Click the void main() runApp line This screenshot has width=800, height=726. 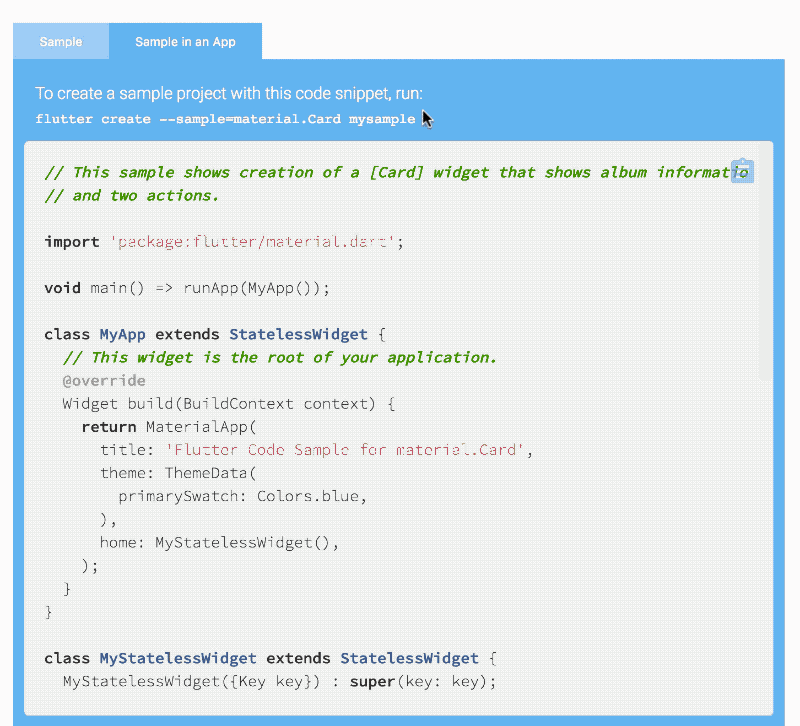tap(187, 288)
